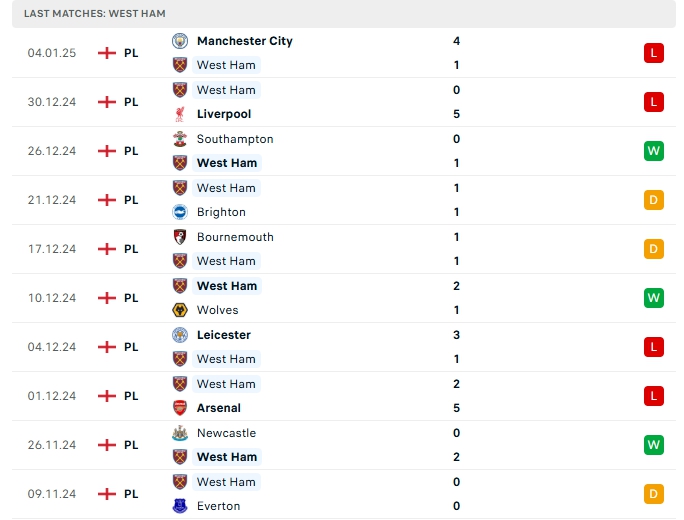Click the England flag on the 04.01.25 row

pos(107,53)
